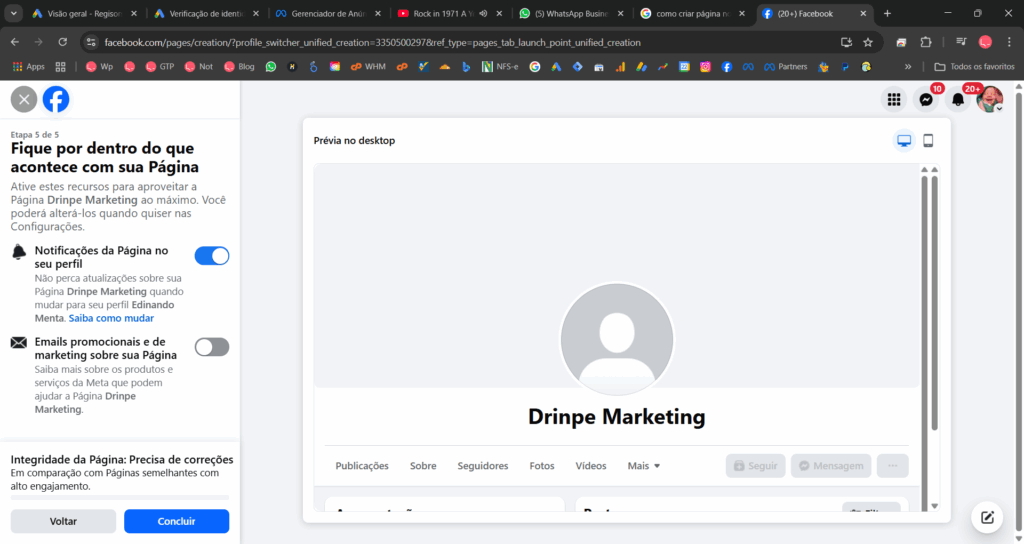Open Apps bookmark shortcut
The image size is (1024, 544).
coord(29,67)
